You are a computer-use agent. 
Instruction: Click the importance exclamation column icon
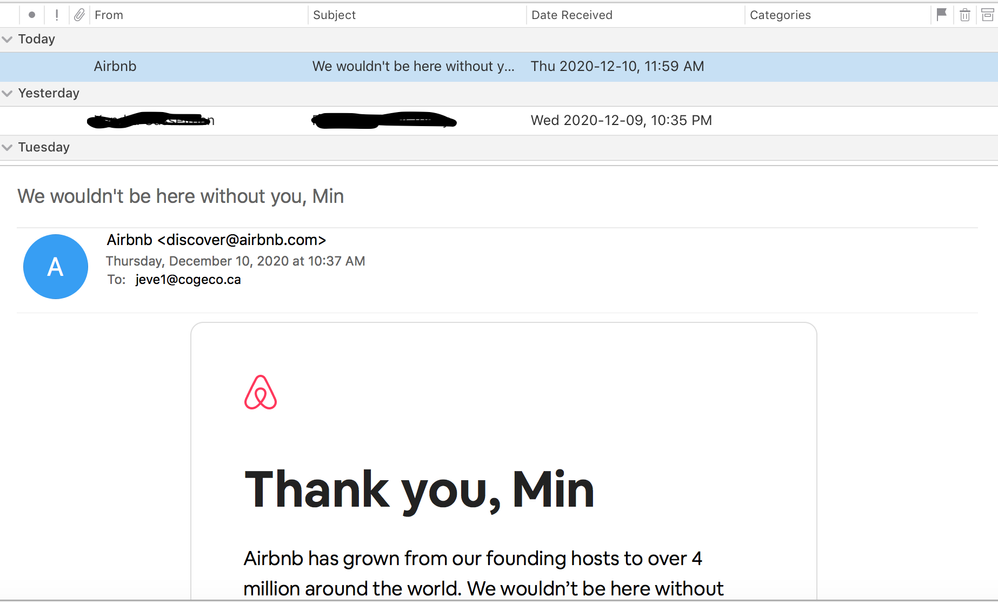(x=56, y=15)
